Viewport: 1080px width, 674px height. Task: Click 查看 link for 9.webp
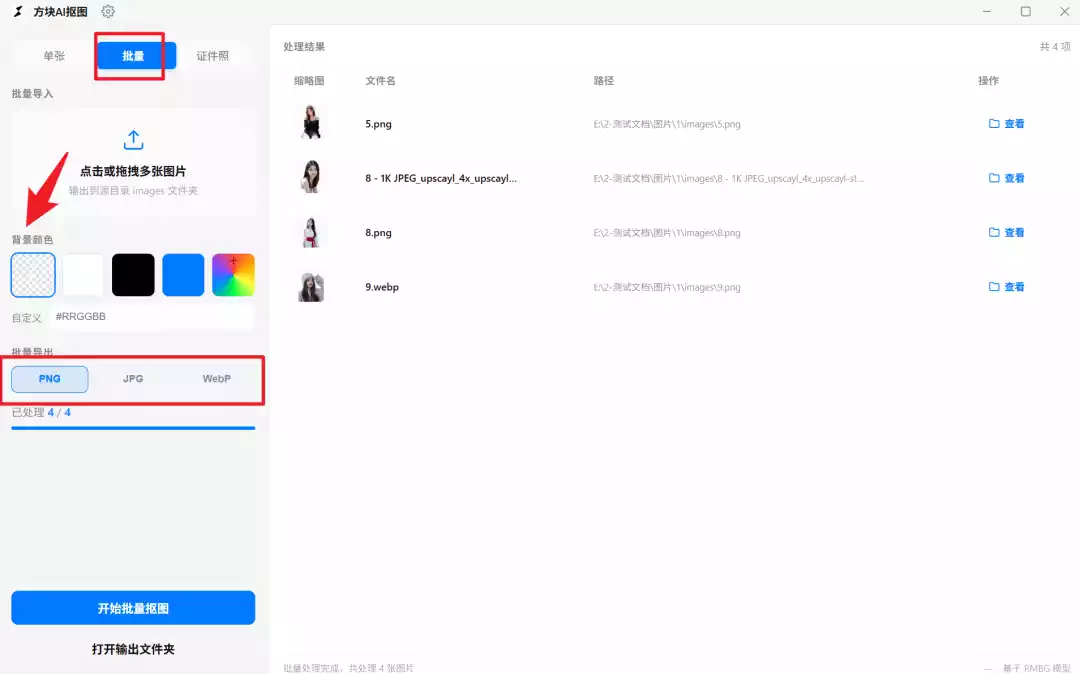1014,287
